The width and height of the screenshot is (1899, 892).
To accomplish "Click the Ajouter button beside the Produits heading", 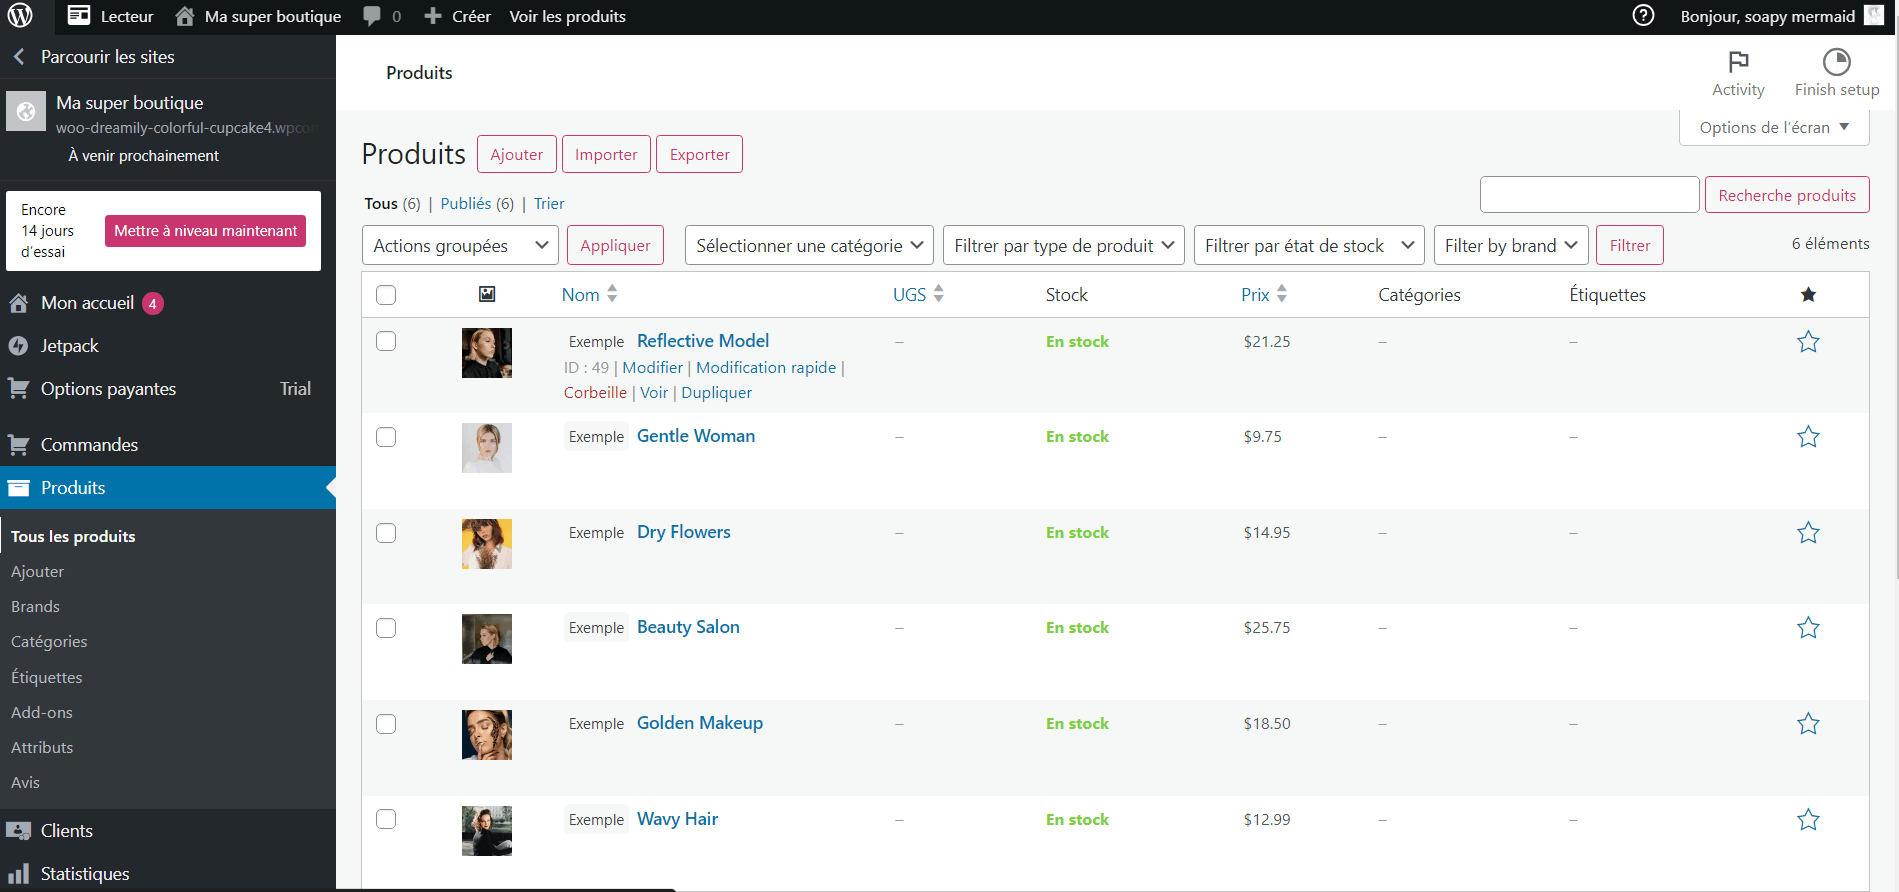I will coord(517,154).
